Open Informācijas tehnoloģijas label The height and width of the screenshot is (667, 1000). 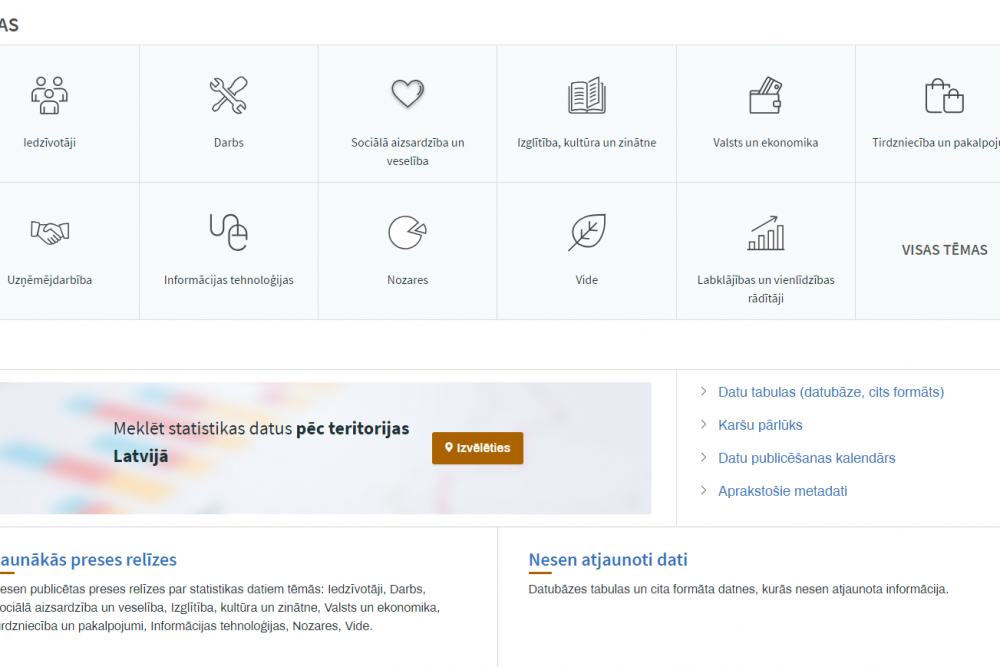[x=229, y=280]
